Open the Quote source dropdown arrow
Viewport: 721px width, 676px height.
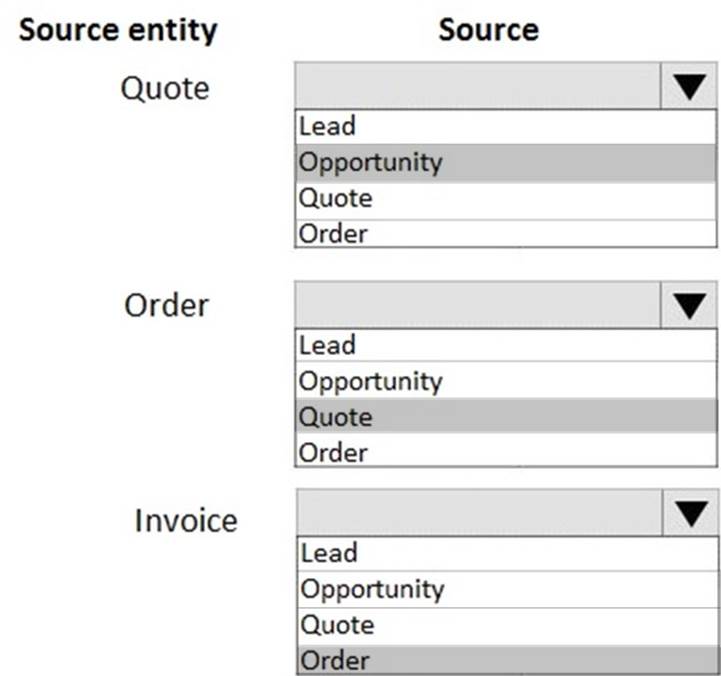click(689, 88)
